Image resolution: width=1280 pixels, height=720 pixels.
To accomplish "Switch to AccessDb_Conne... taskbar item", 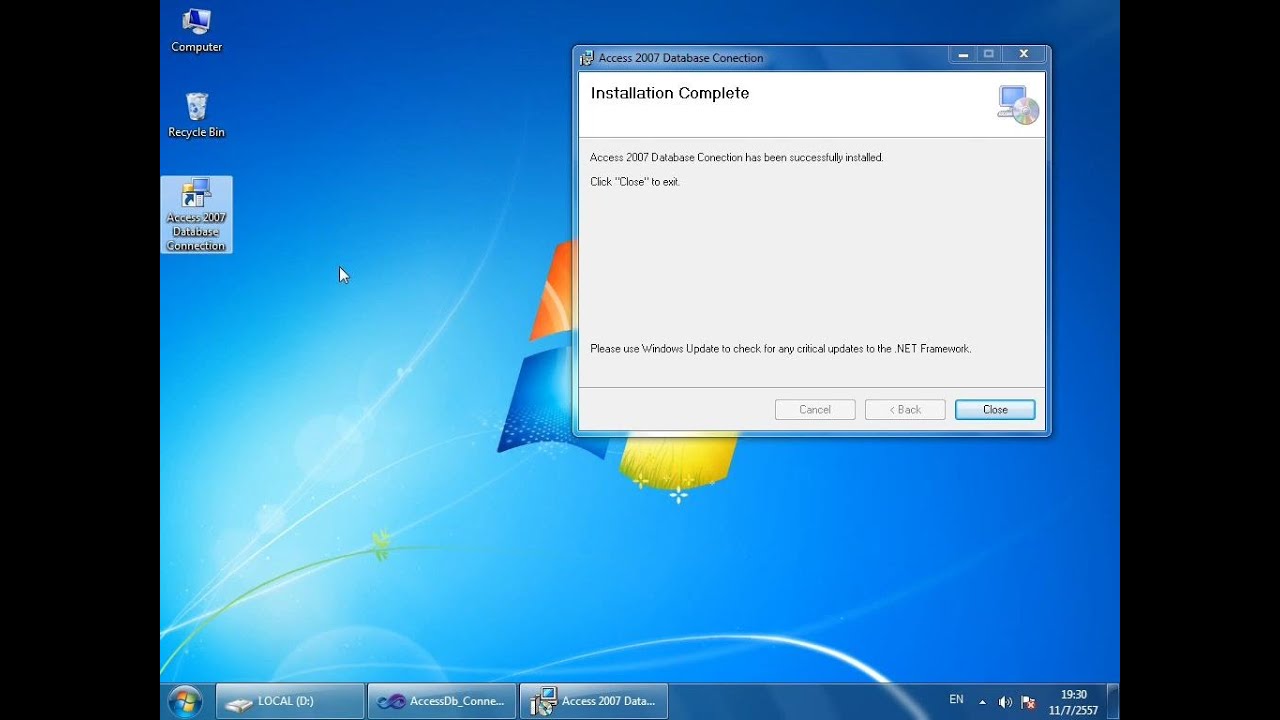I will click(x=442, y=701).
